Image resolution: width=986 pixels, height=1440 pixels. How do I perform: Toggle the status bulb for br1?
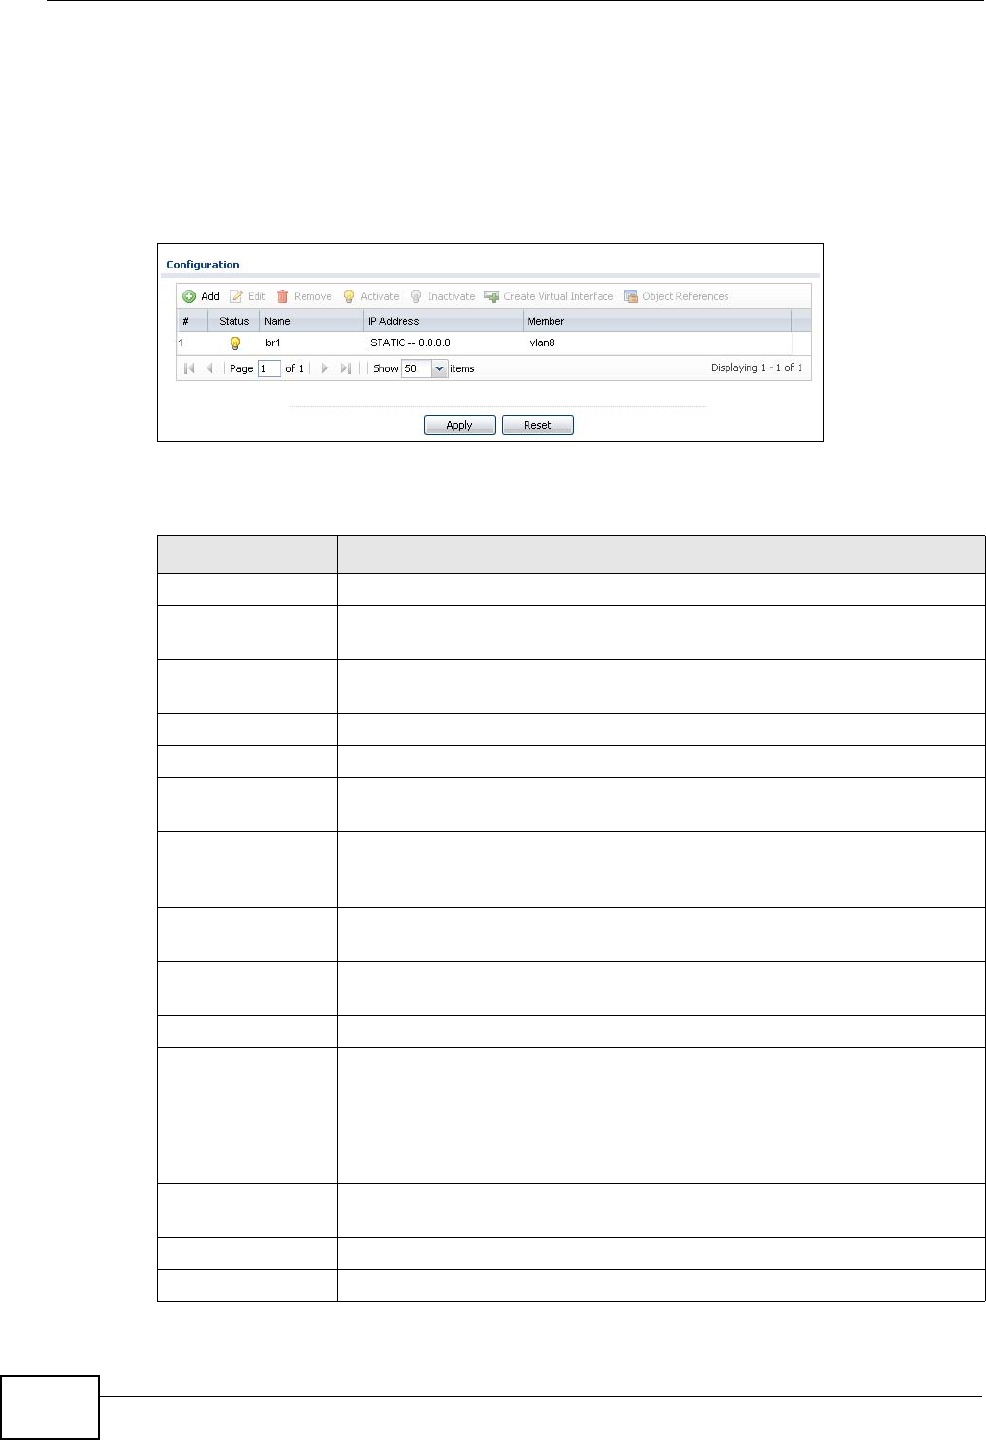pyautogui.click(x=235, y=343)
